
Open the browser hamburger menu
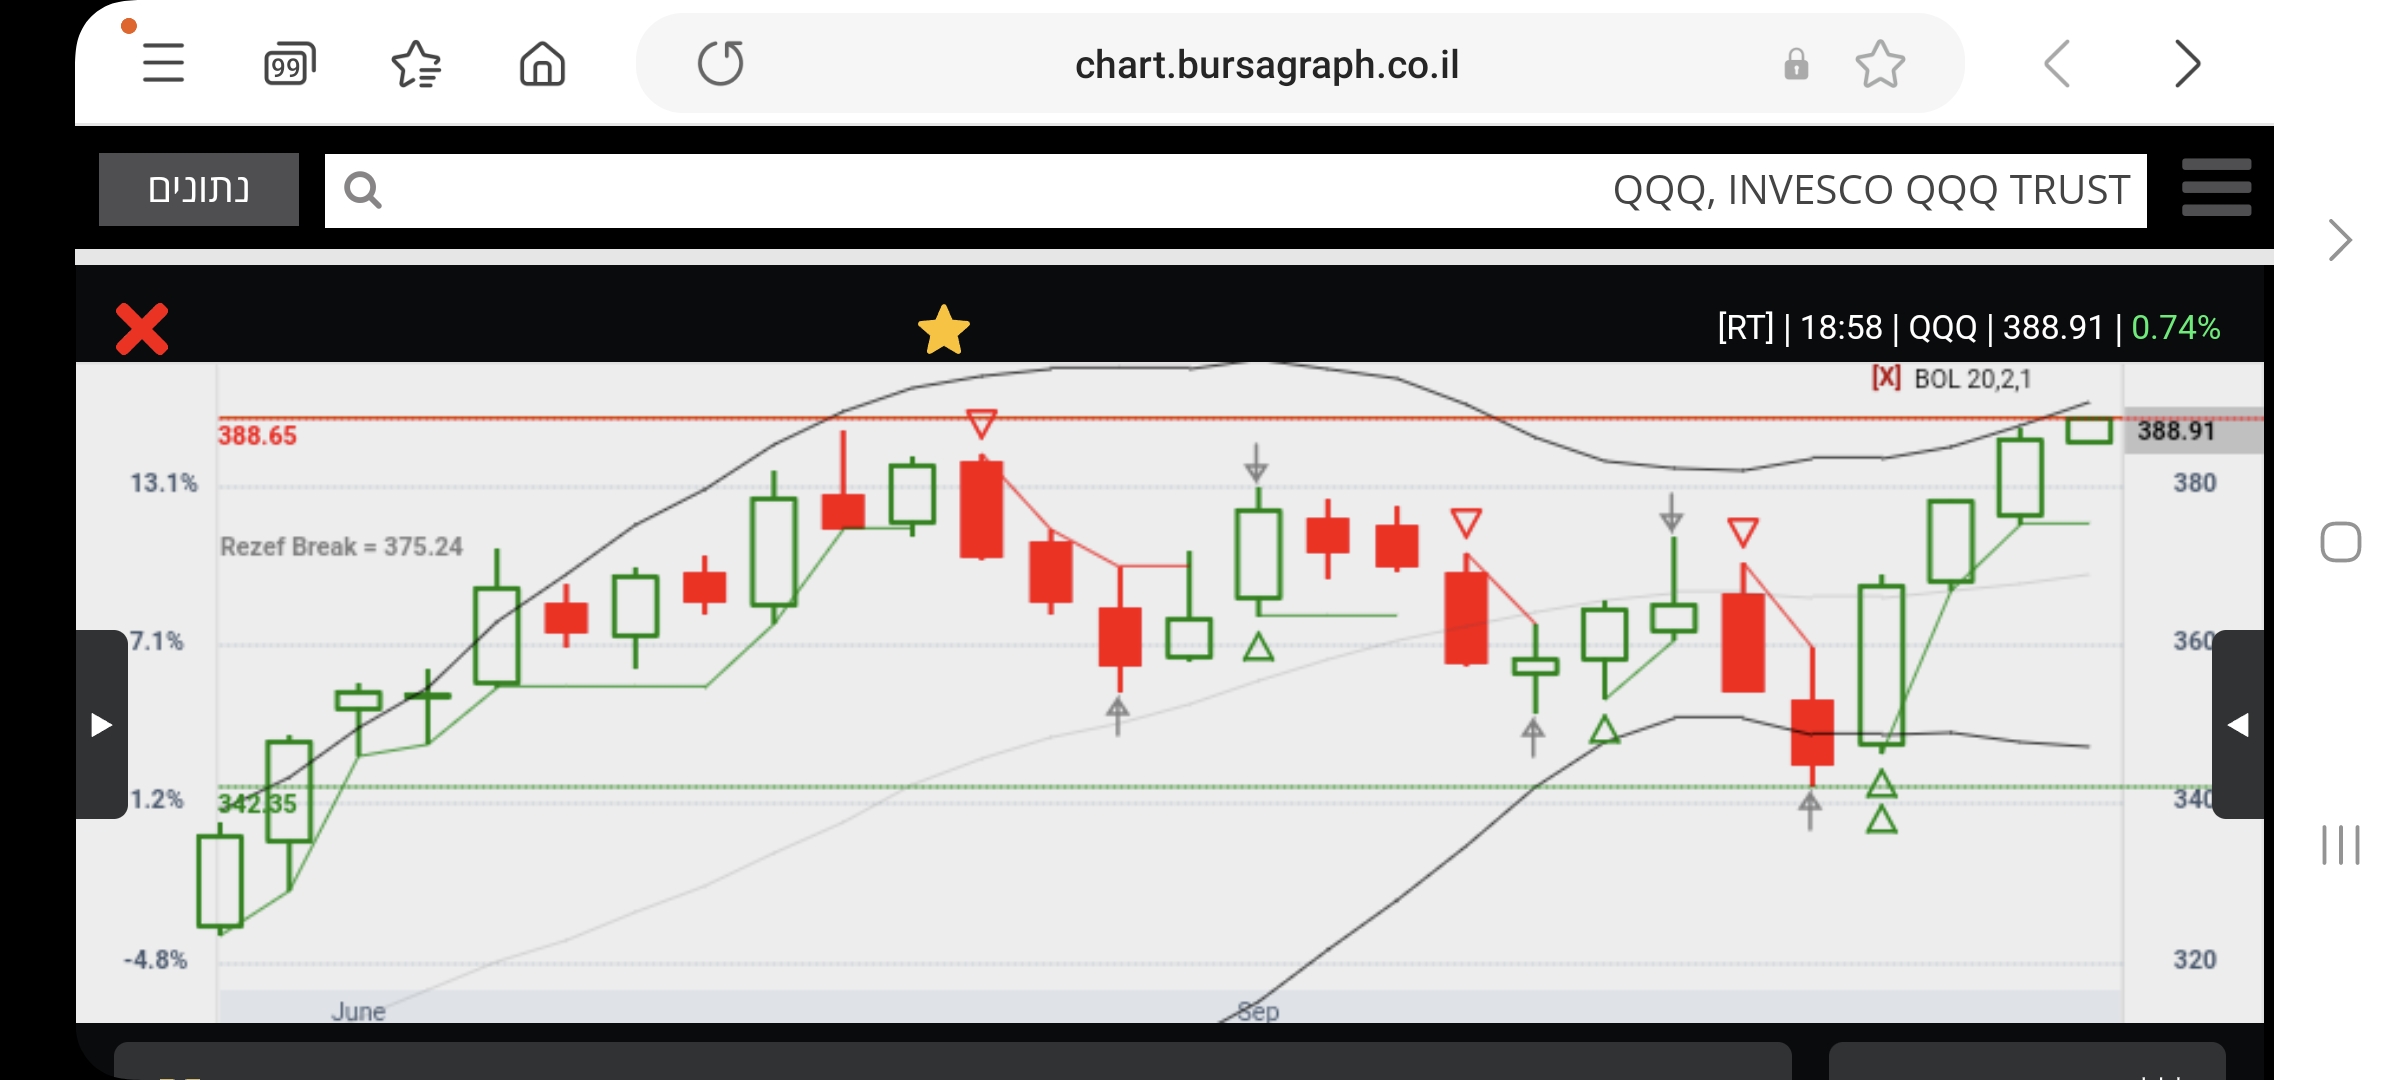(x=163, y=63)
